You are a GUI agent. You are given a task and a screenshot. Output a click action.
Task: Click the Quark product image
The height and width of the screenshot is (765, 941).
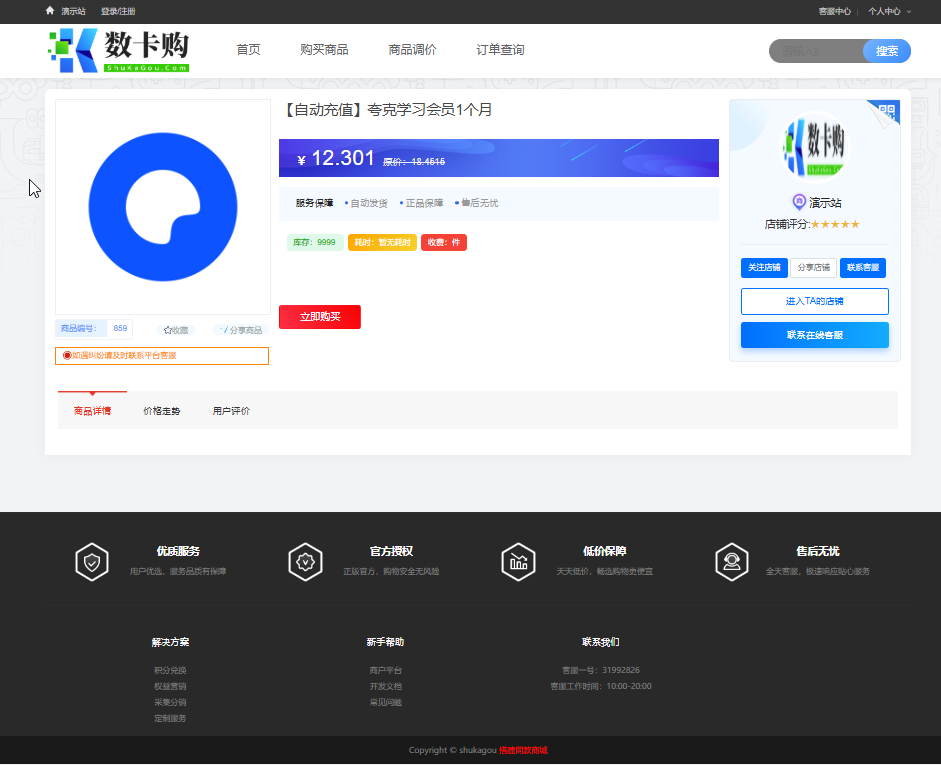(163, 207)
